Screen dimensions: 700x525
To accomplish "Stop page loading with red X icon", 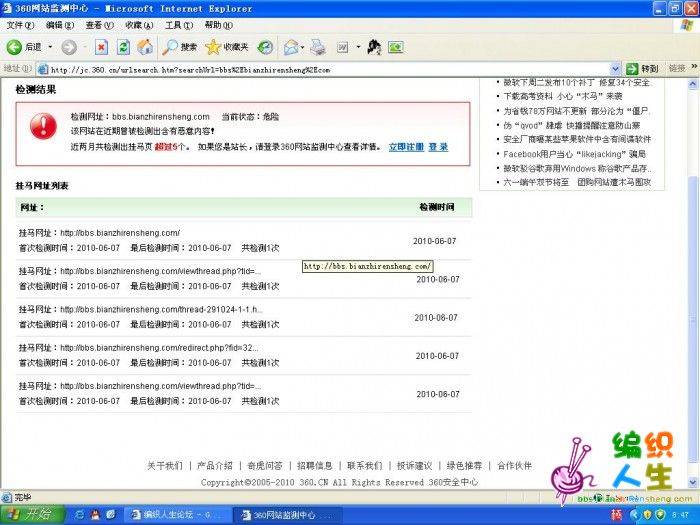I will tap(102, 47).
